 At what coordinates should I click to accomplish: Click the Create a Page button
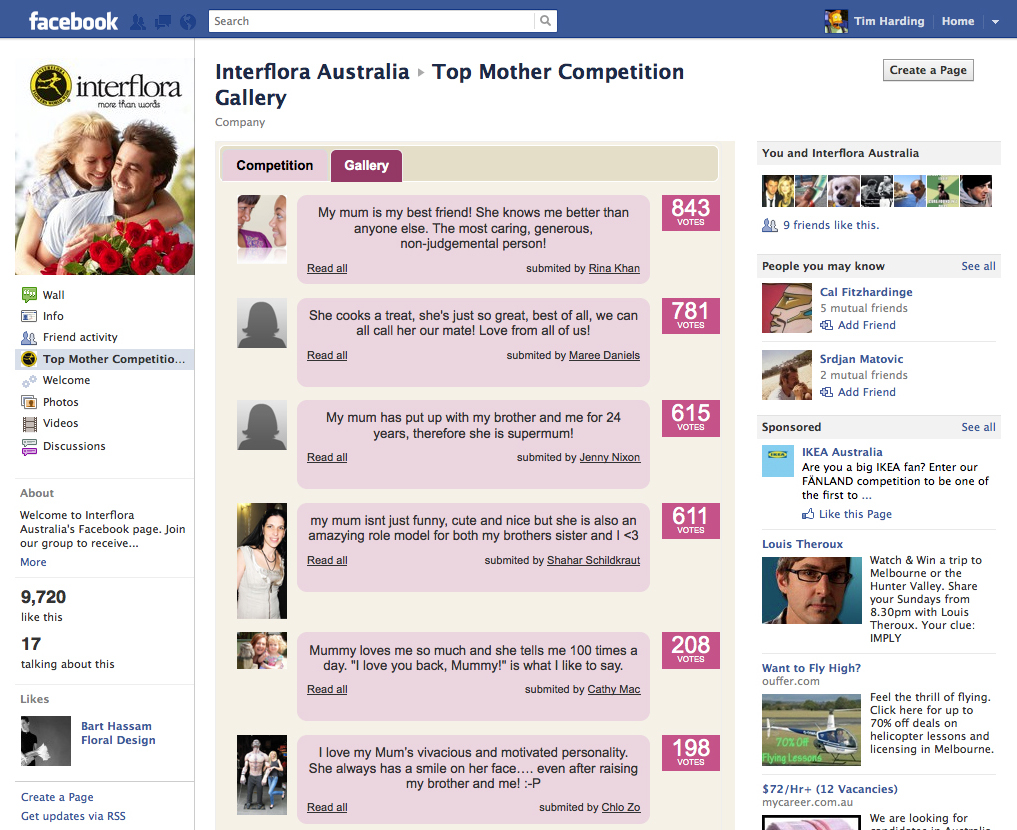click(927, 70)
